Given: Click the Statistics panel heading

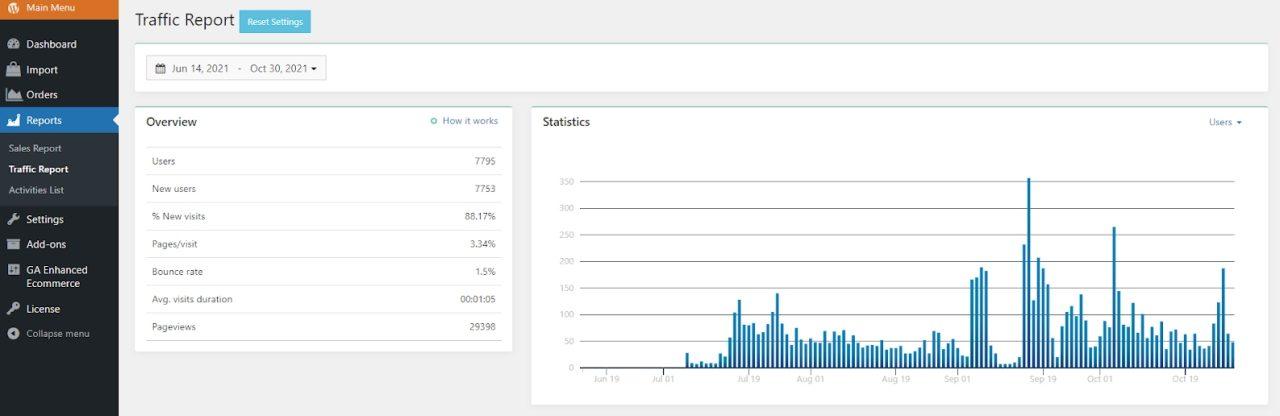Looking at the screenshot, I should click(566, 122).
